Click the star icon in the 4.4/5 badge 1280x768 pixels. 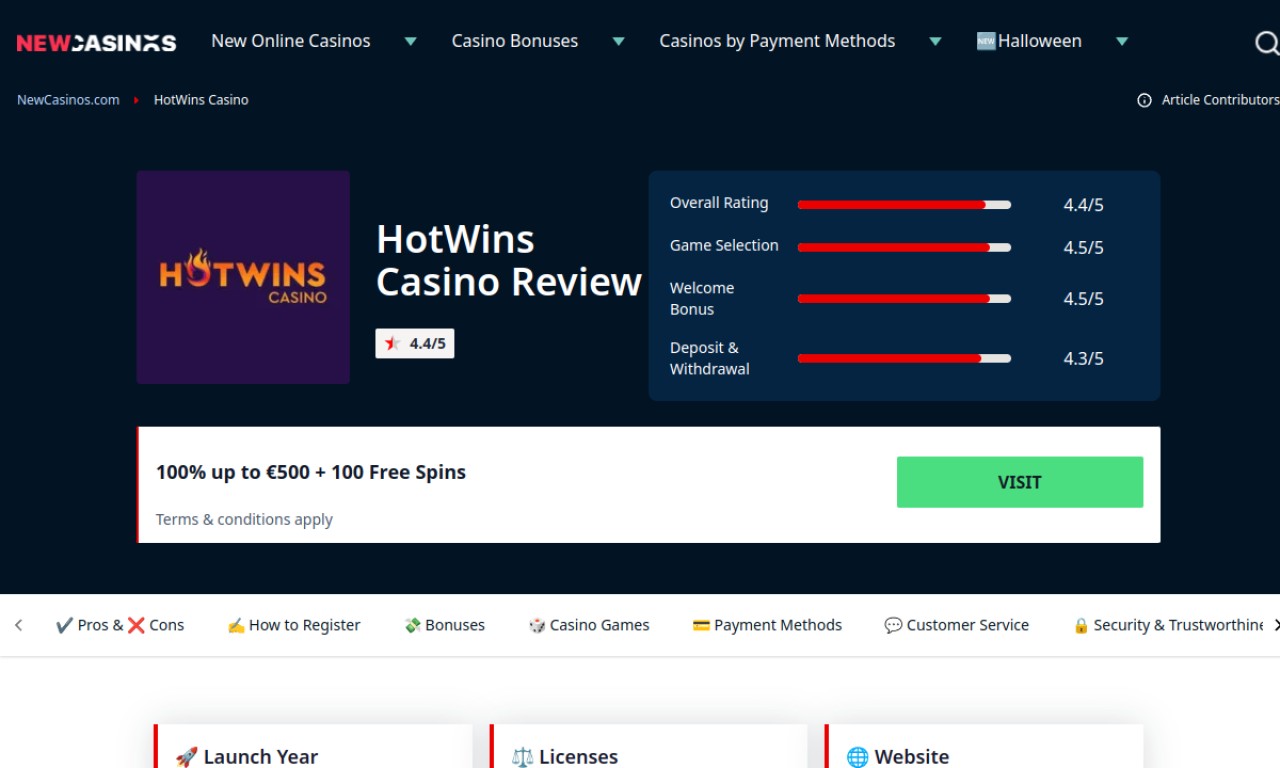tap(392, 344)
